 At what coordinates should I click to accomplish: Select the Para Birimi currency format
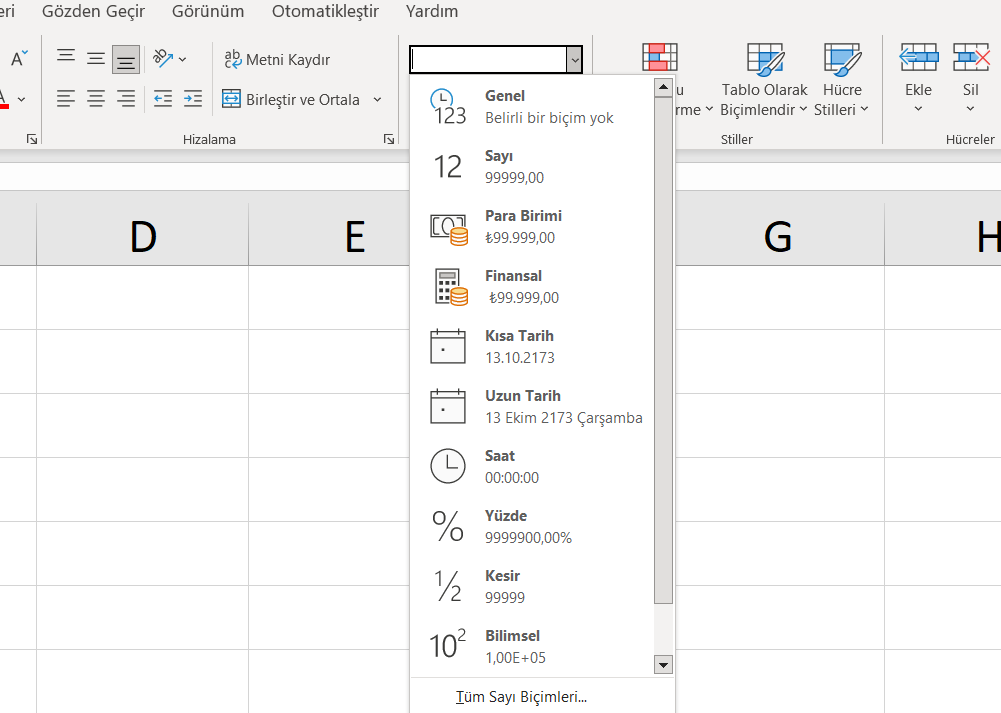pos(532,227)
